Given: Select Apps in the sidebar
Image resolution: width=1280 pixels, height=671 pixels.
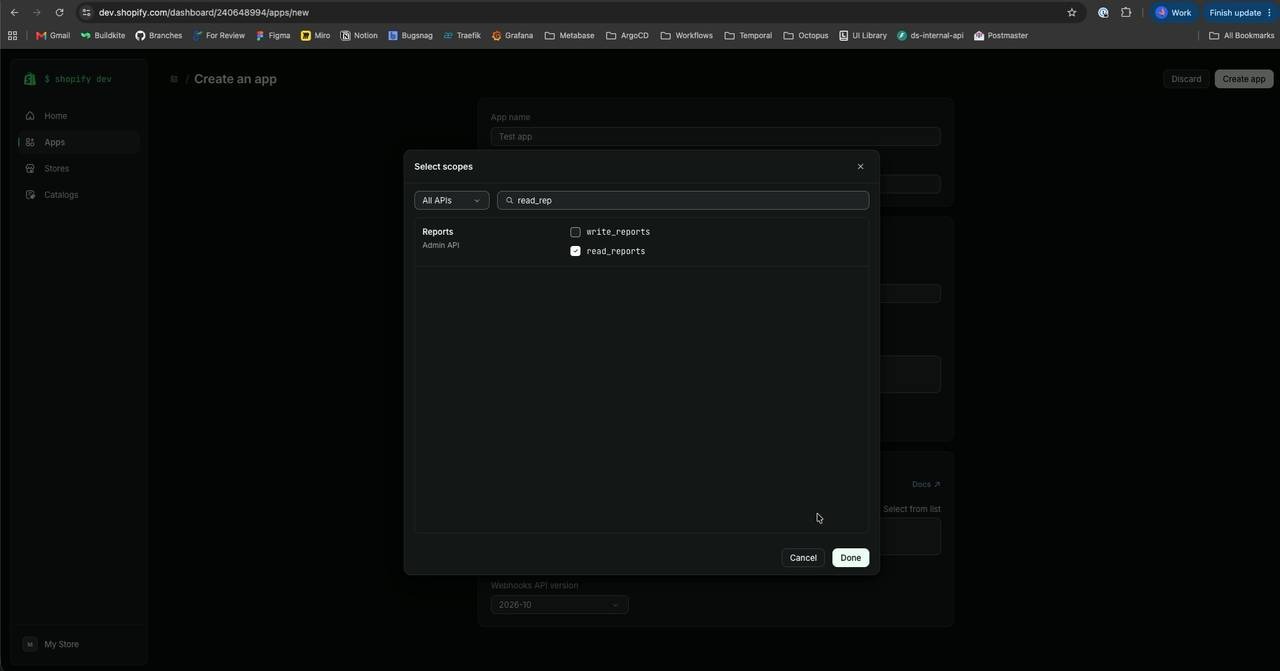Looking at the screenshot, I should (x=80, y=142).
